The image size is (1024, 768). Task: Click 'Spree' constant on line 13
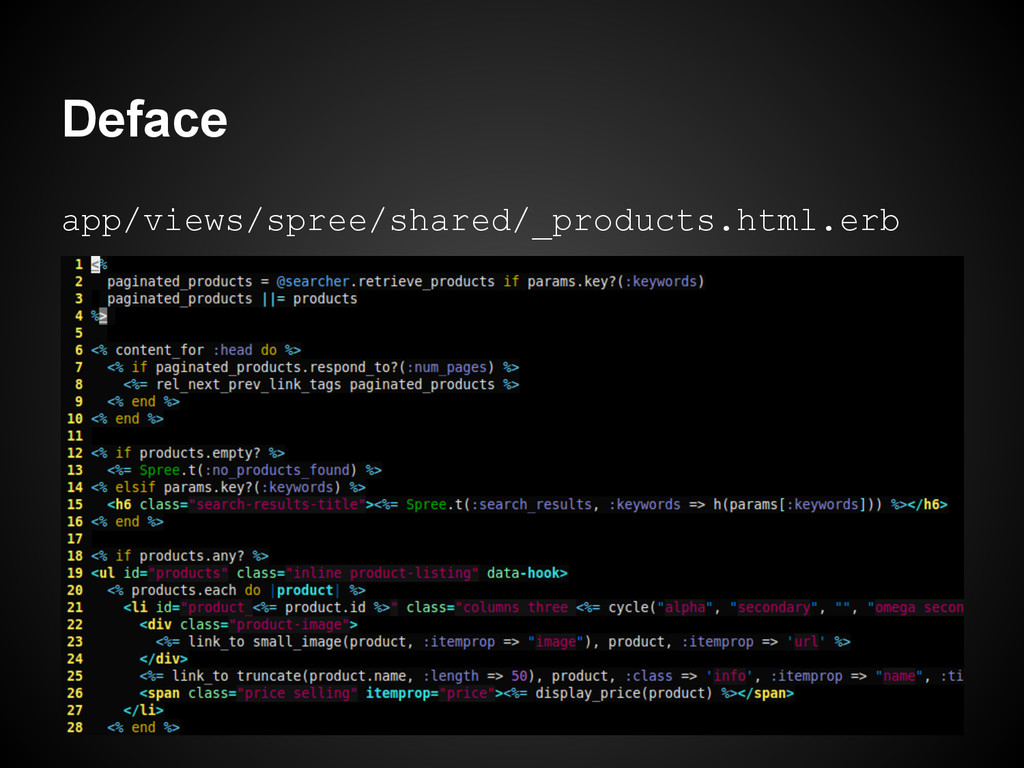coord(159,470)
